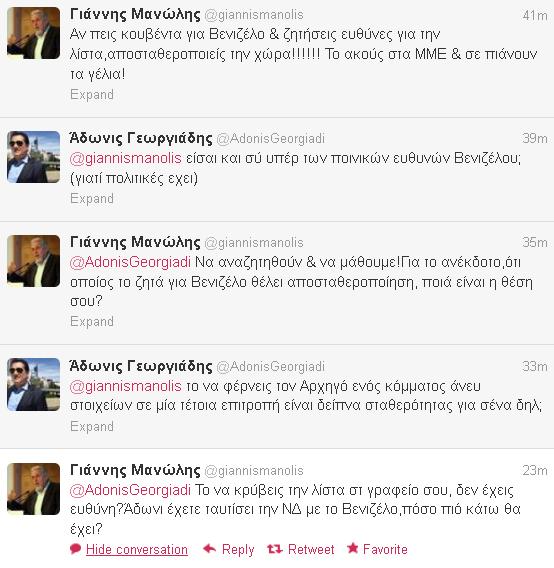
Task: Open the Γιάννης Μανώλης name on the top tweet
Action: tap(135, 14)
